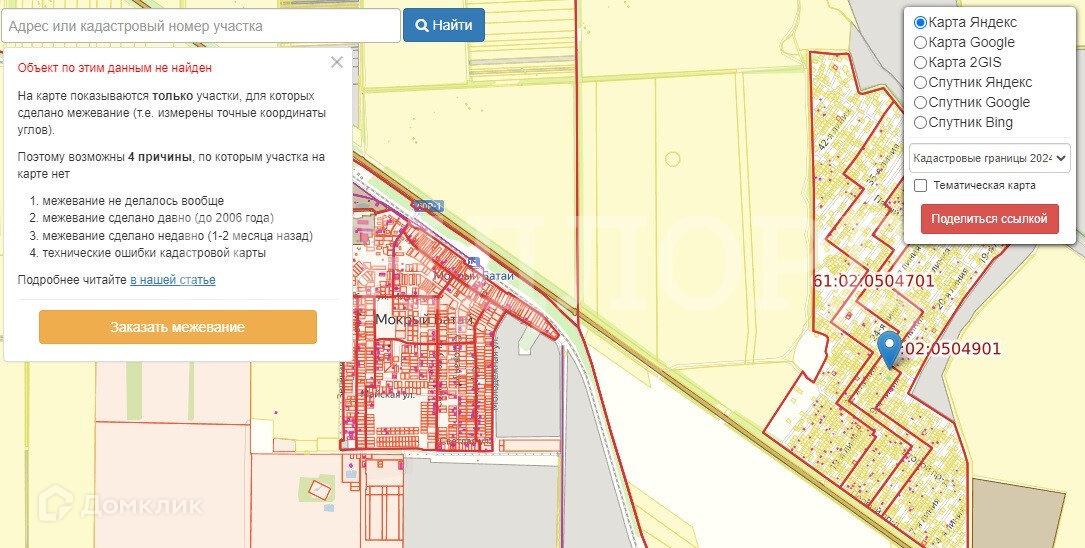Click the Поделиться ссылкой button

point(990,219)
